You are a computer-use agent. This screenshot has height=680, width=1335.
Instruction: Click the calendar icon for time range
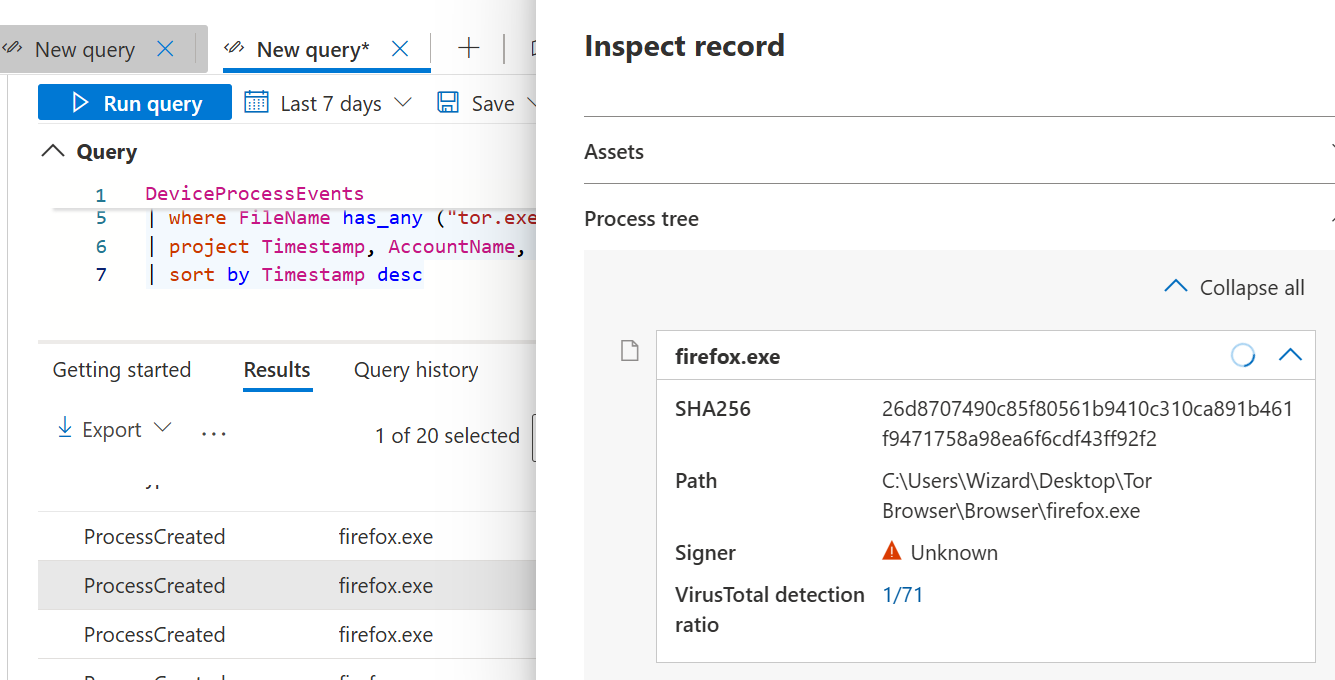point(257,102)
